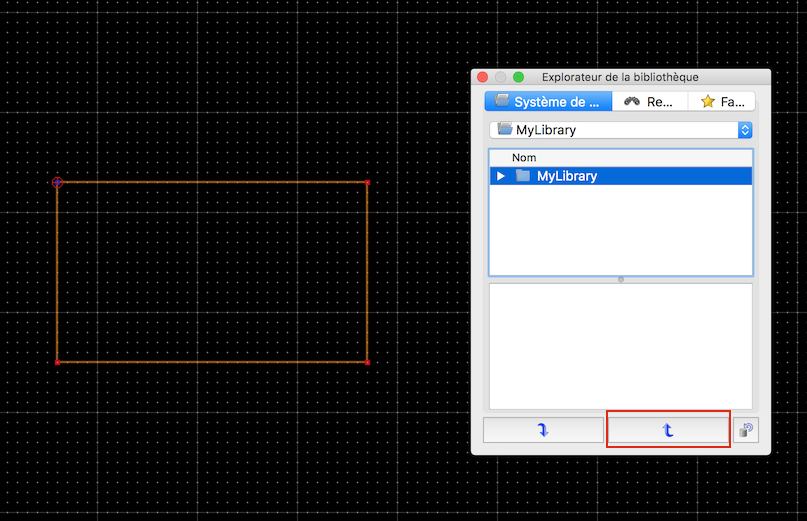The height and width of the screenshot is (521, 807).
Task: Click inside the empty preview pane
Action: coord(620,345)
